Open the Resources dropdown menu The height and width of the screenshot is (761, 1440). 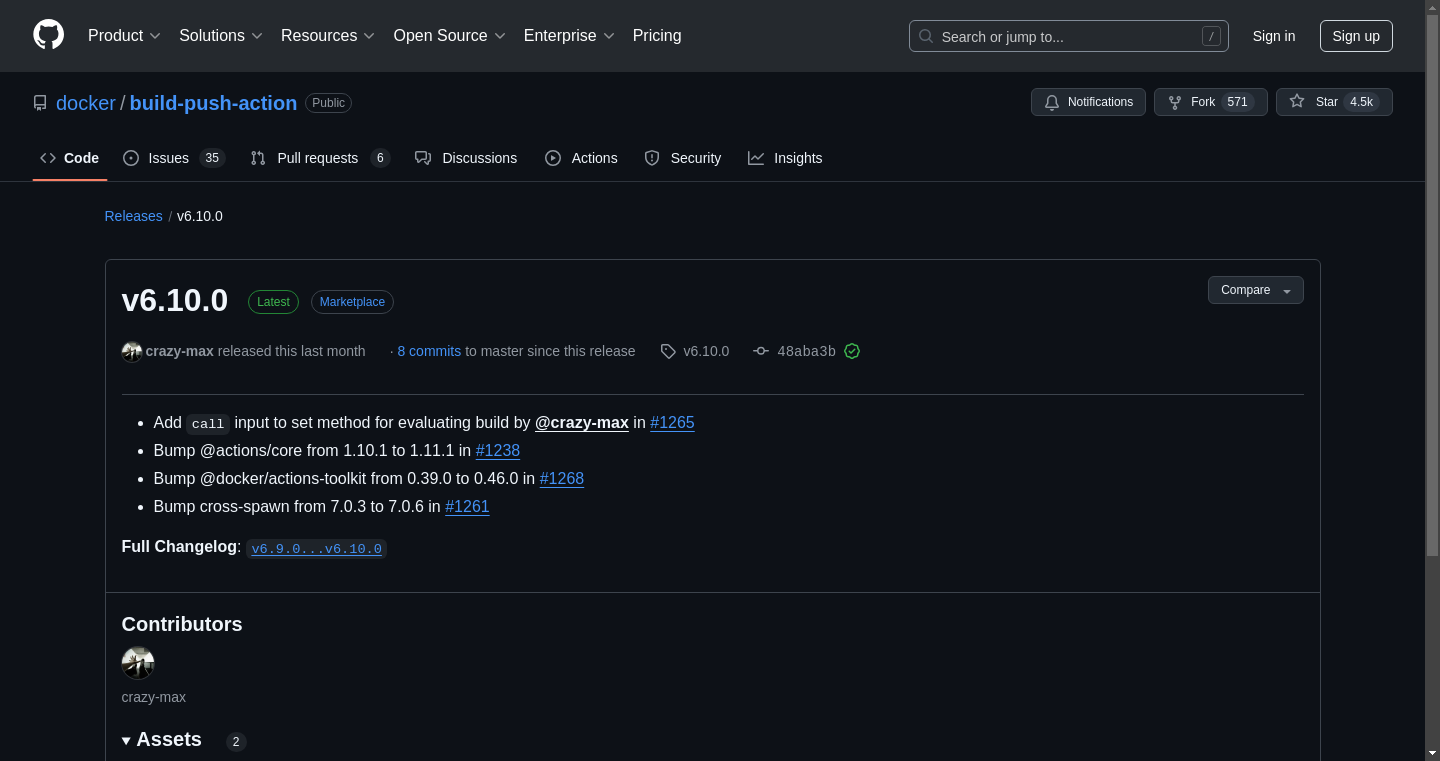pyautogui.click(x=328, y=36)
